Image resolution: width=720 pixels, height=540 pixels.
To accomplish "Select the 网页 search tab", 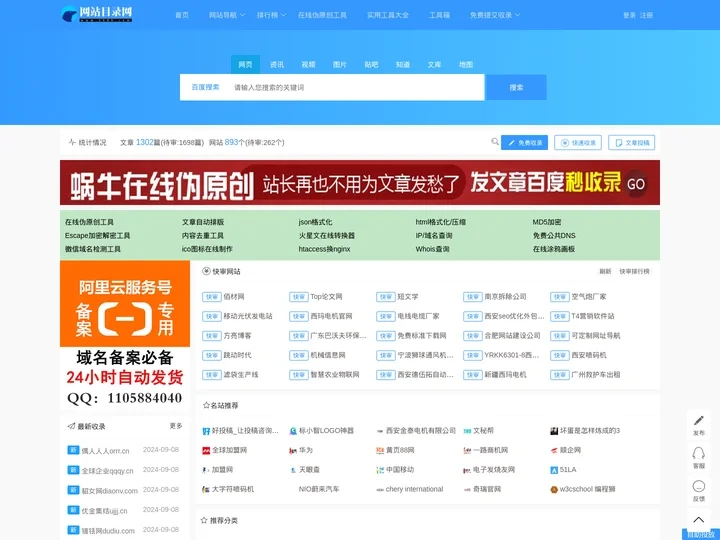I will click(245, 64).
